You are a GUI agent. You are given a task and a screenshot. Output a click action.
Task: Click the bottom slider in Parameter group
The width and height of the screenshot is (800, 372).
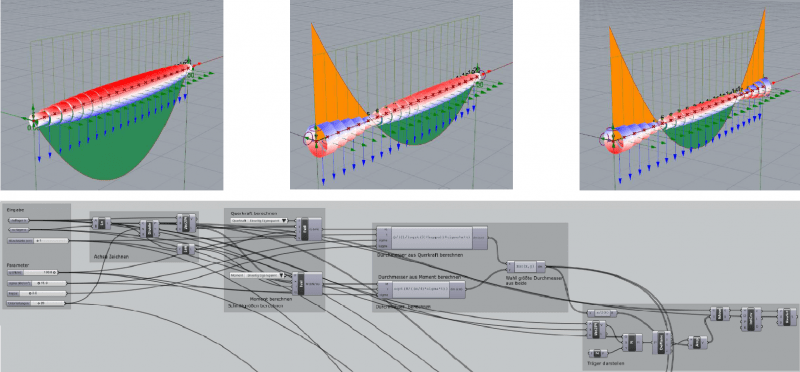pos(37,304)
